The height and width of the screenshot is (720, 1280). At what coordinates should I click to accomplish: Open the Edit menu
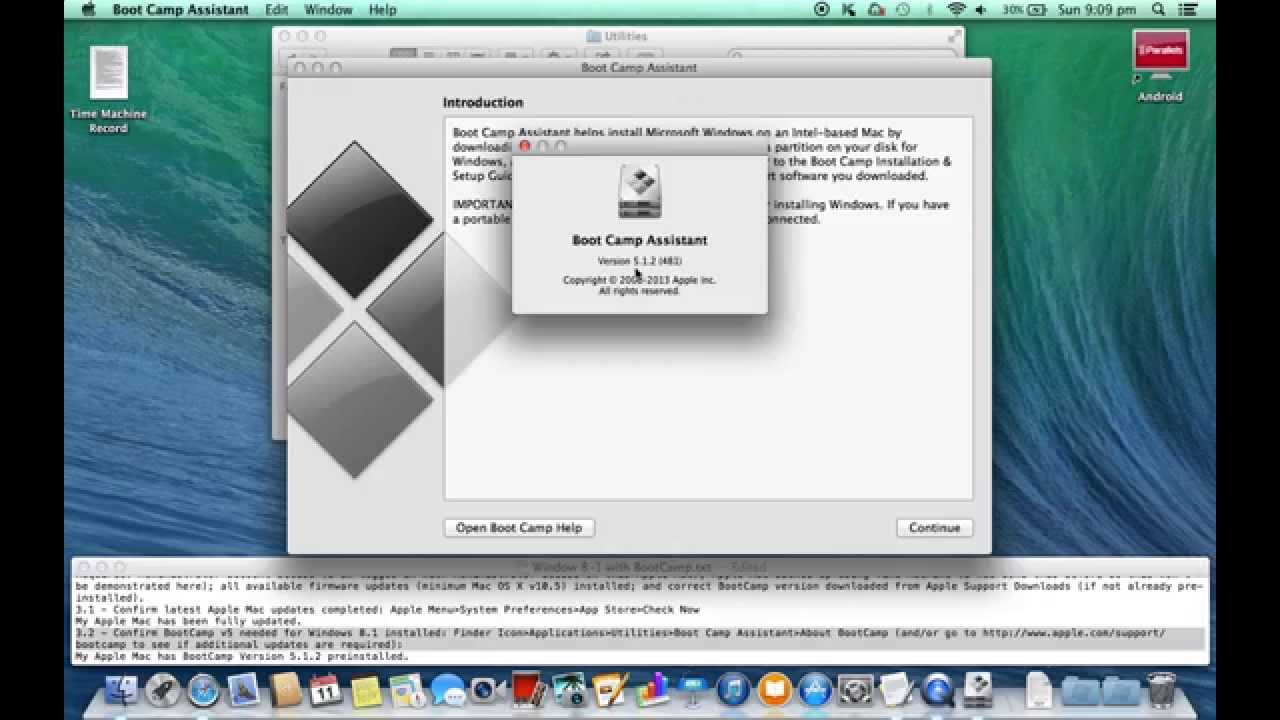coord(277,10)
